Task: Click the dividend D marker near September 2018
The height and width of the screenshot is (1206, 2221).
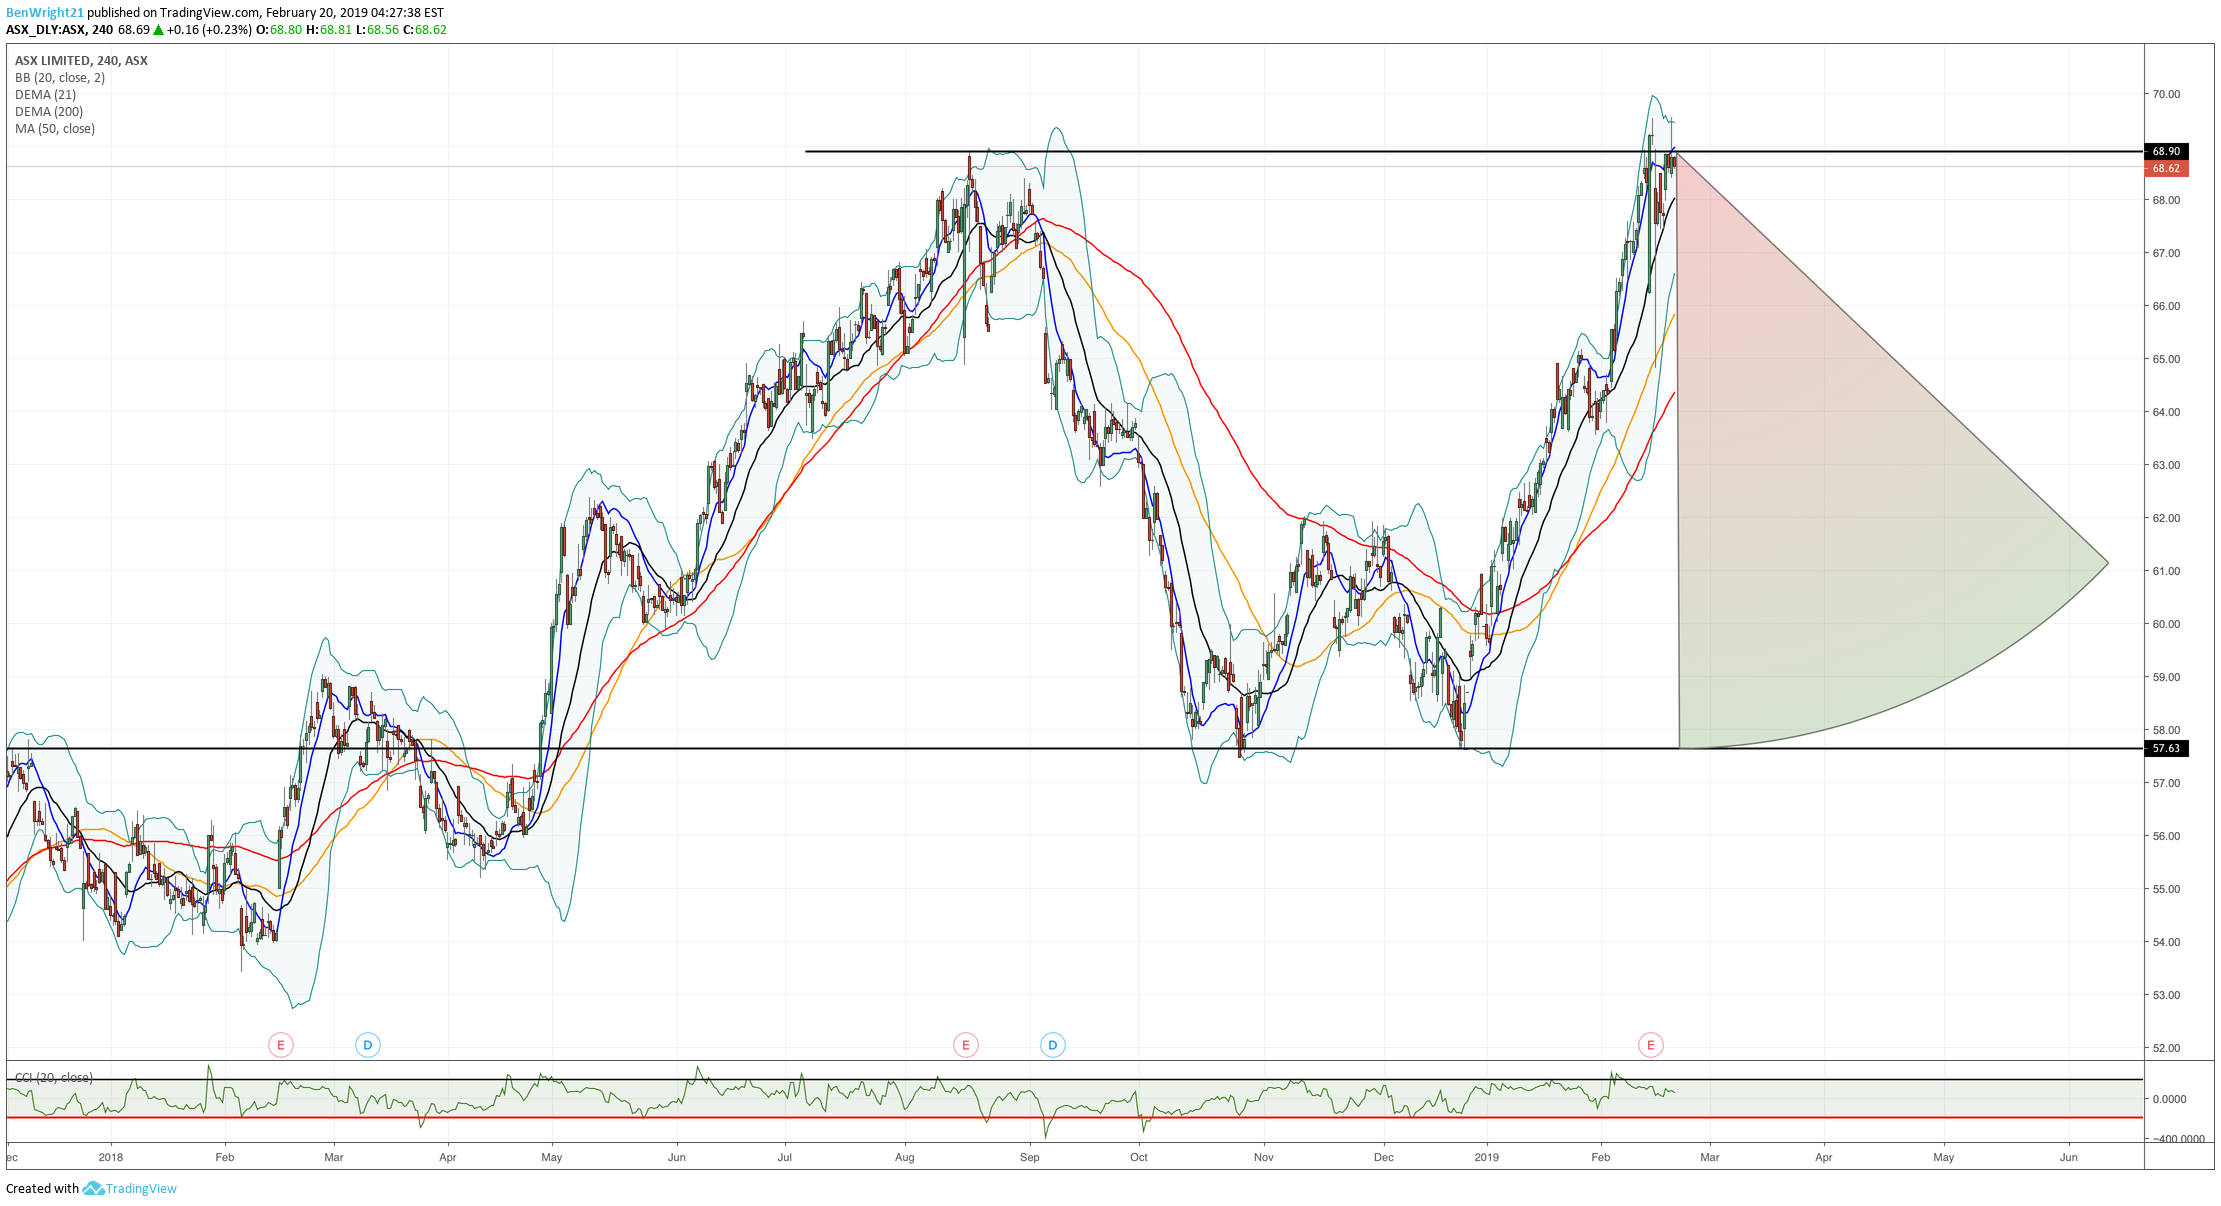Action: click(1052, 1045)
